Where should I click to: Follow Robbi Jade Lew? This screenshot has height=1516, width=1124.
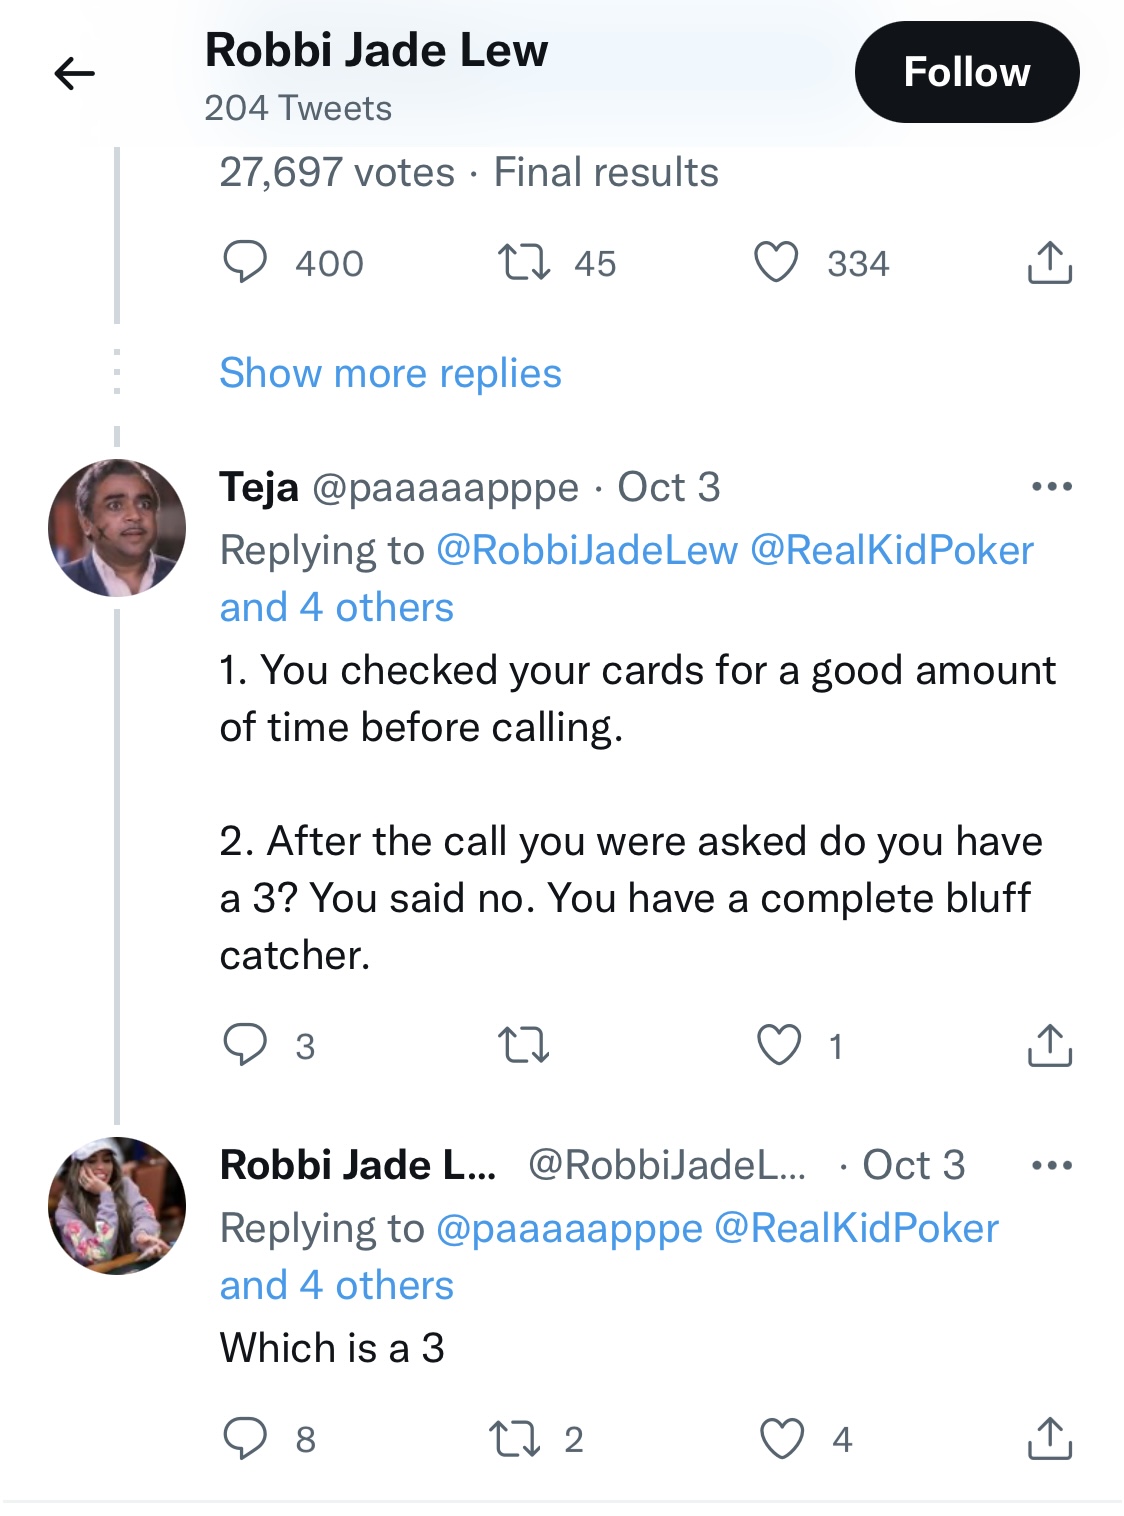pos(967,72)
